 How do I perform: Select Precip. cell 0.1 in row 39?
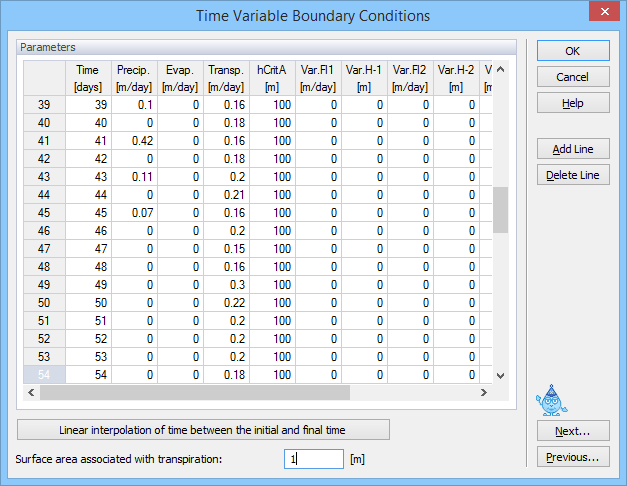134,104
